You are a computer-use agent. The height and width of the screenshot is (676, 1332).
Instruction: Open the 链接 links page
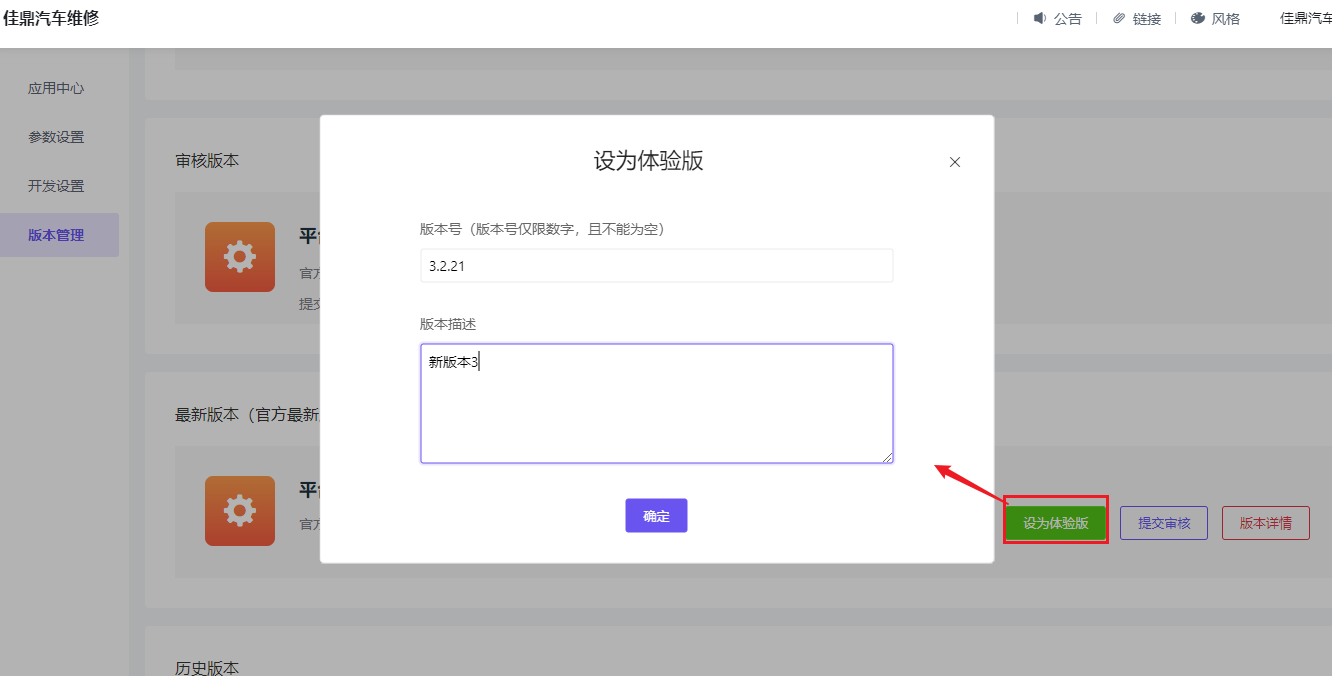(x=1146, y=18)
